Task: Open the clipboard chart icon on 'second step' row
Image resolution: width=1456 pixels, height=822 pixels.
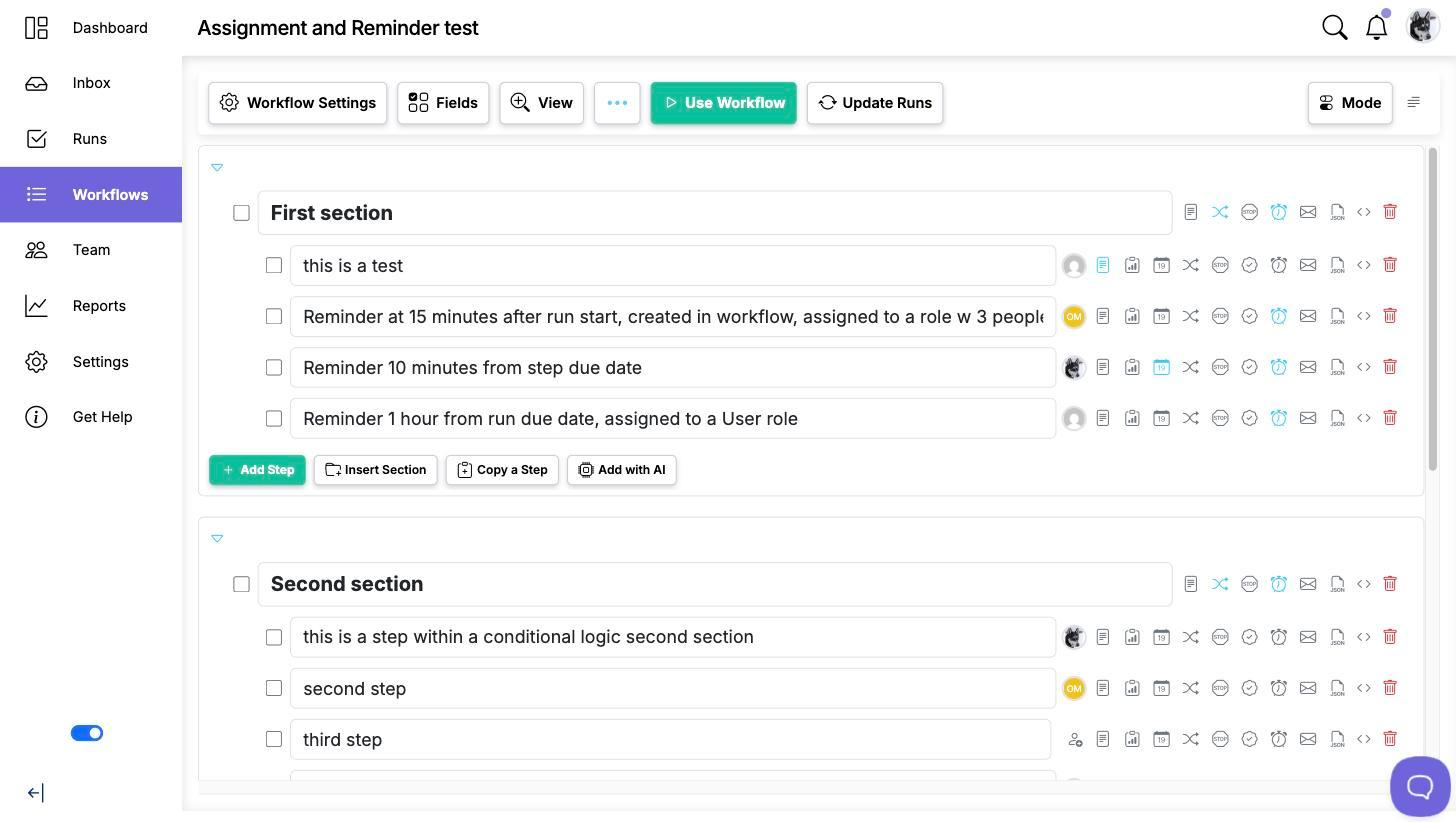Action: click(1132, 688)
